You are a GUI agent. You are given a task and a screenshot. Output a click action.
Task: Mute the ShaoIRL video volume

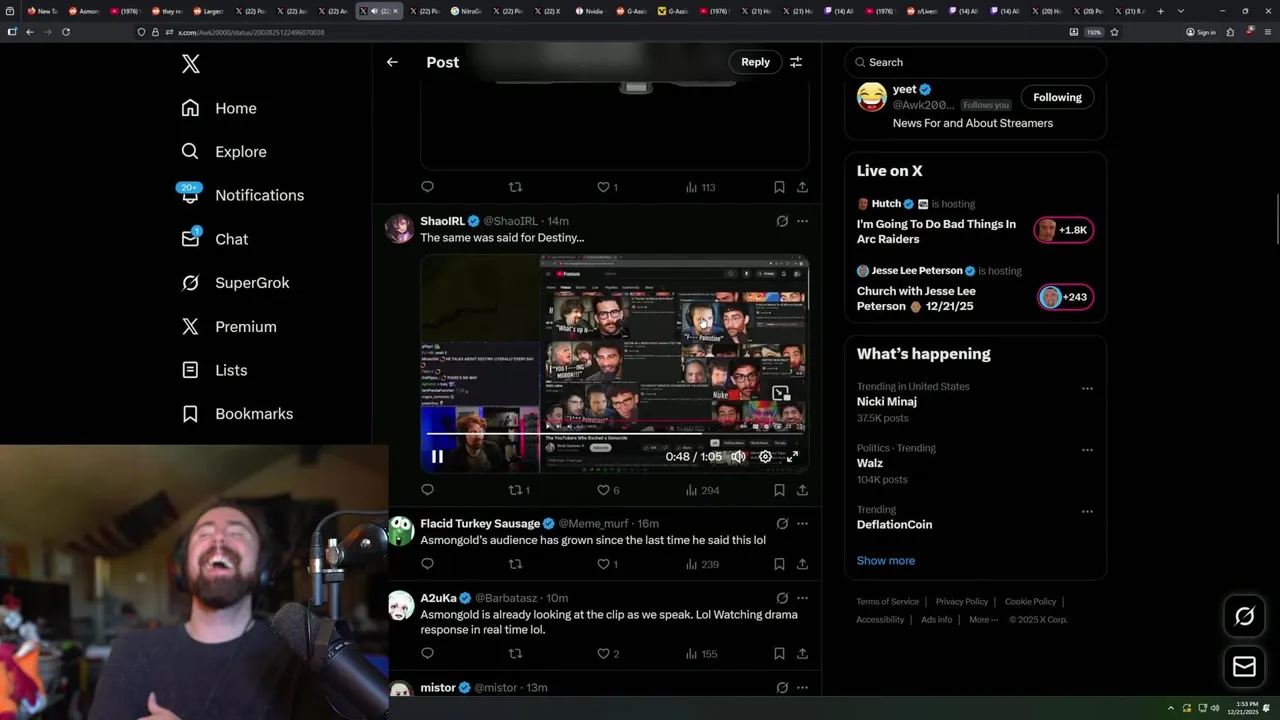click(738, 456)
